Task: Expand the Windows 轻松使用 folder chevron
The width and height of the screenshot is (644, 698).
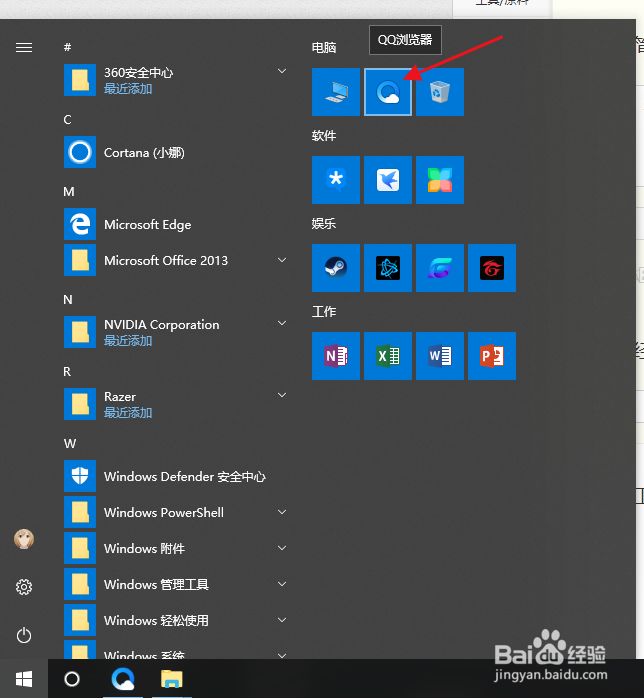Action: click(282, 620)
